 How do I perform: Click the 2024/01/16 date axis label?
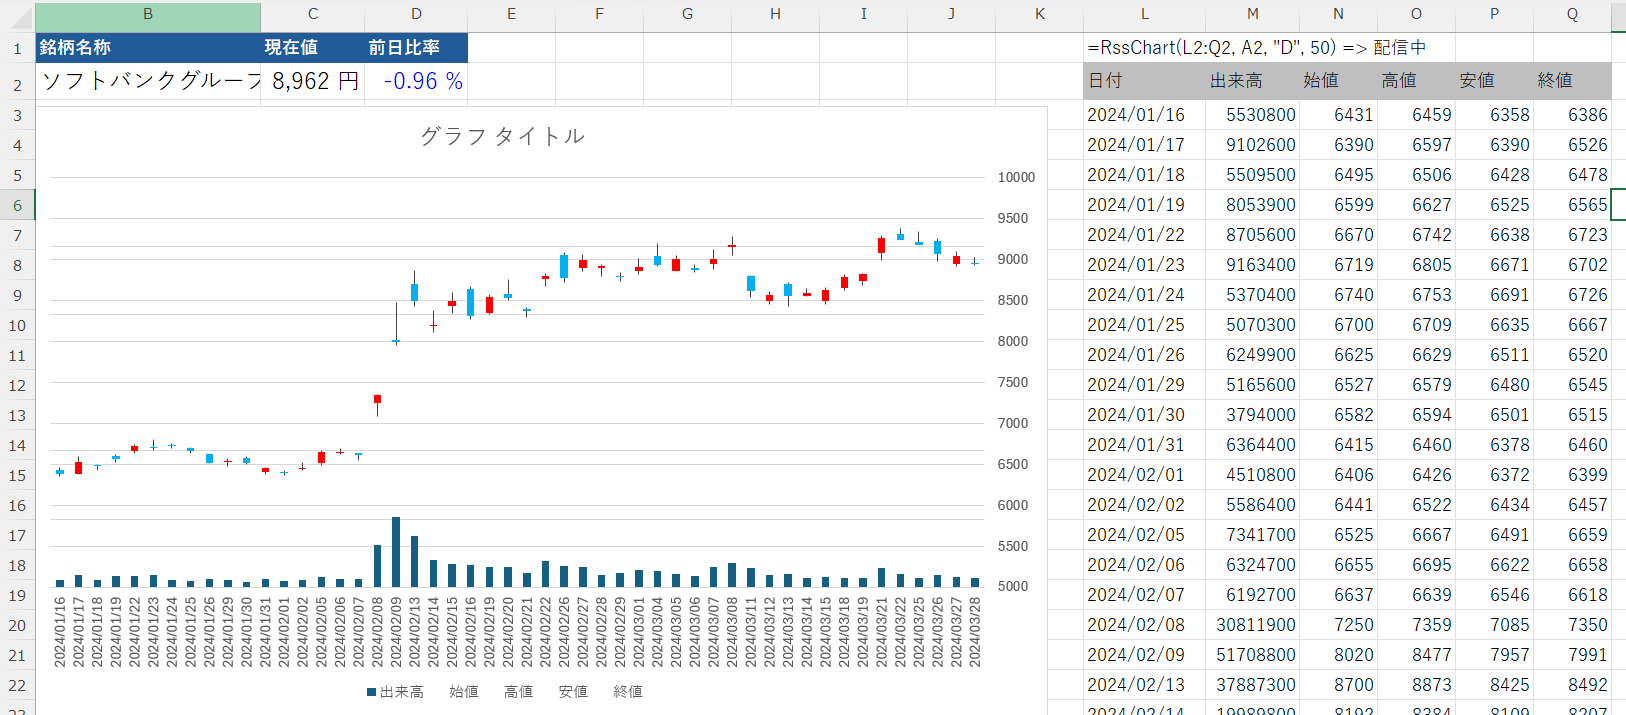coord(60,632)
